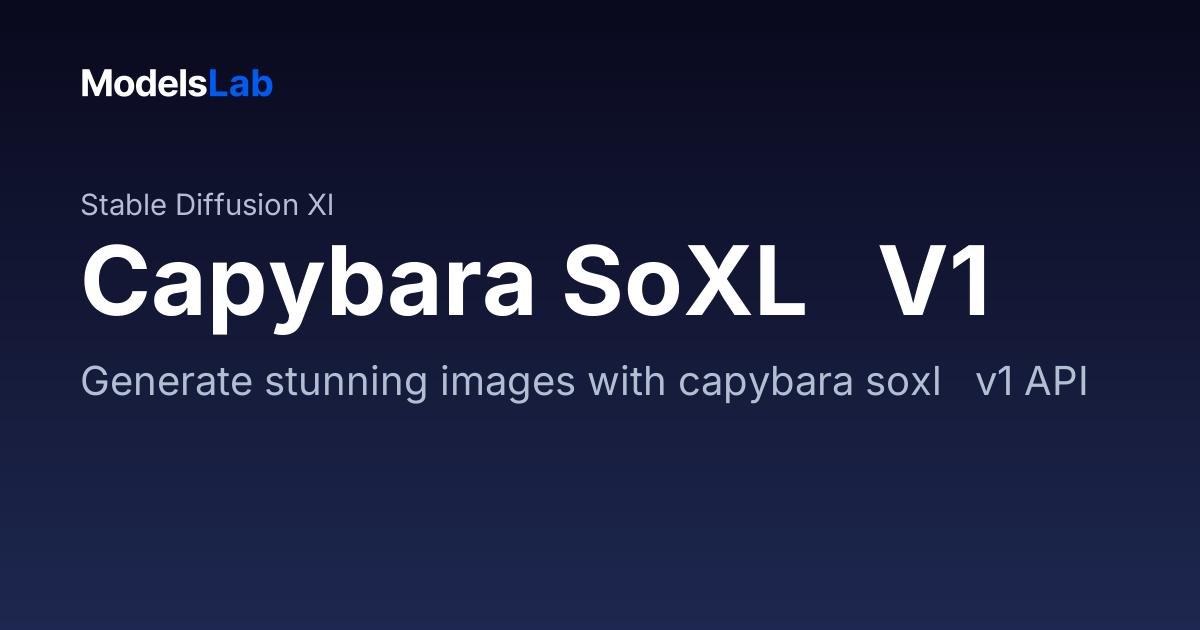
Task: Select the Stable Diffusion Xl category label
Action: 207,205
